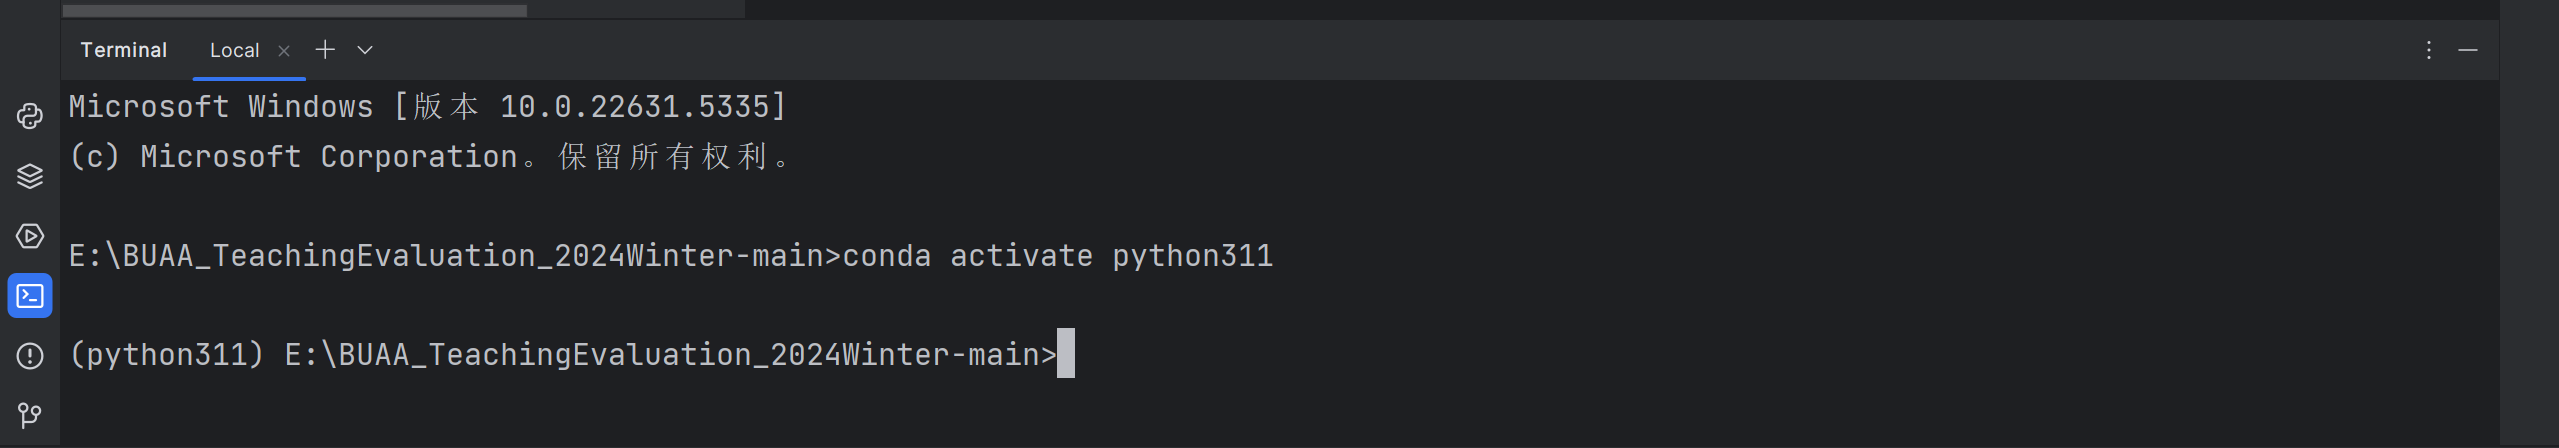Click the (python311) environment prefix text
The width and height of the screenshot is (2559, 448).
point(167,355)
